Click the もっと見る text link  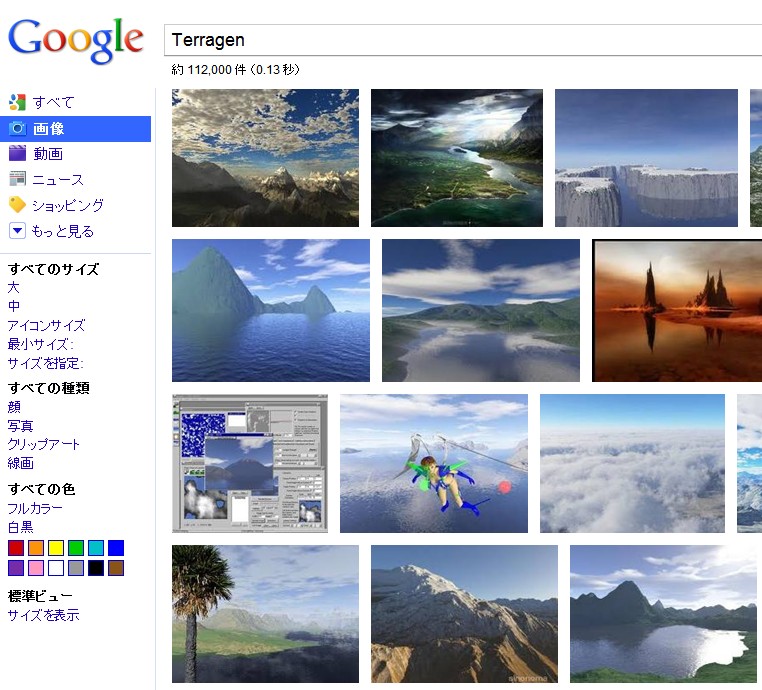tap(63, 231)
